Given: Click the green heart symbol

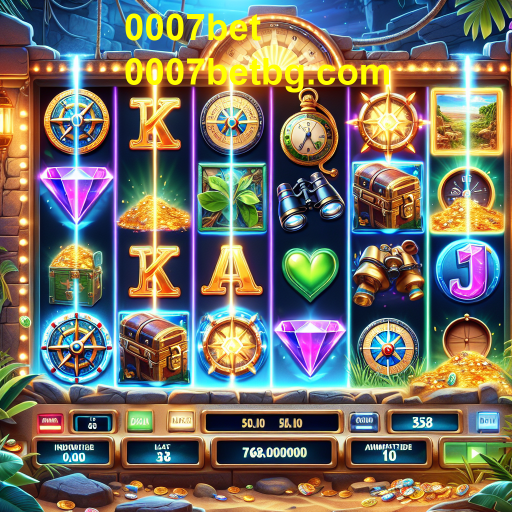Looking at the screenshot, I should coord(310,275).
